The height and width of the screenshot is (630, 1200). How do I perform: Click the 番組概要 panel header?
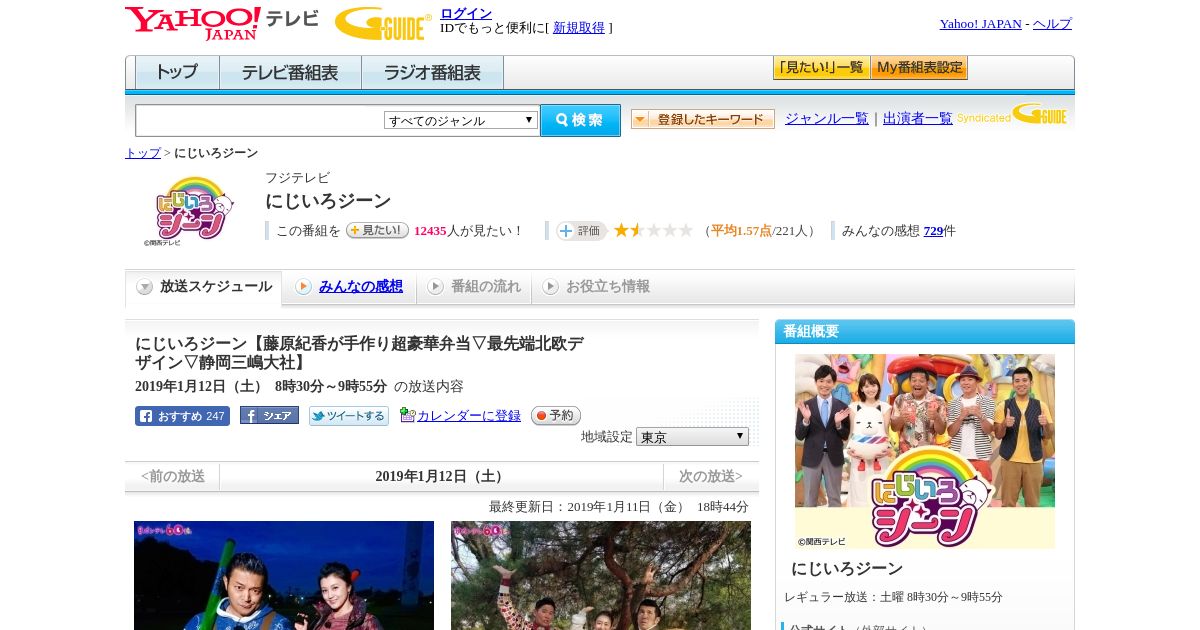click(925, 332)
